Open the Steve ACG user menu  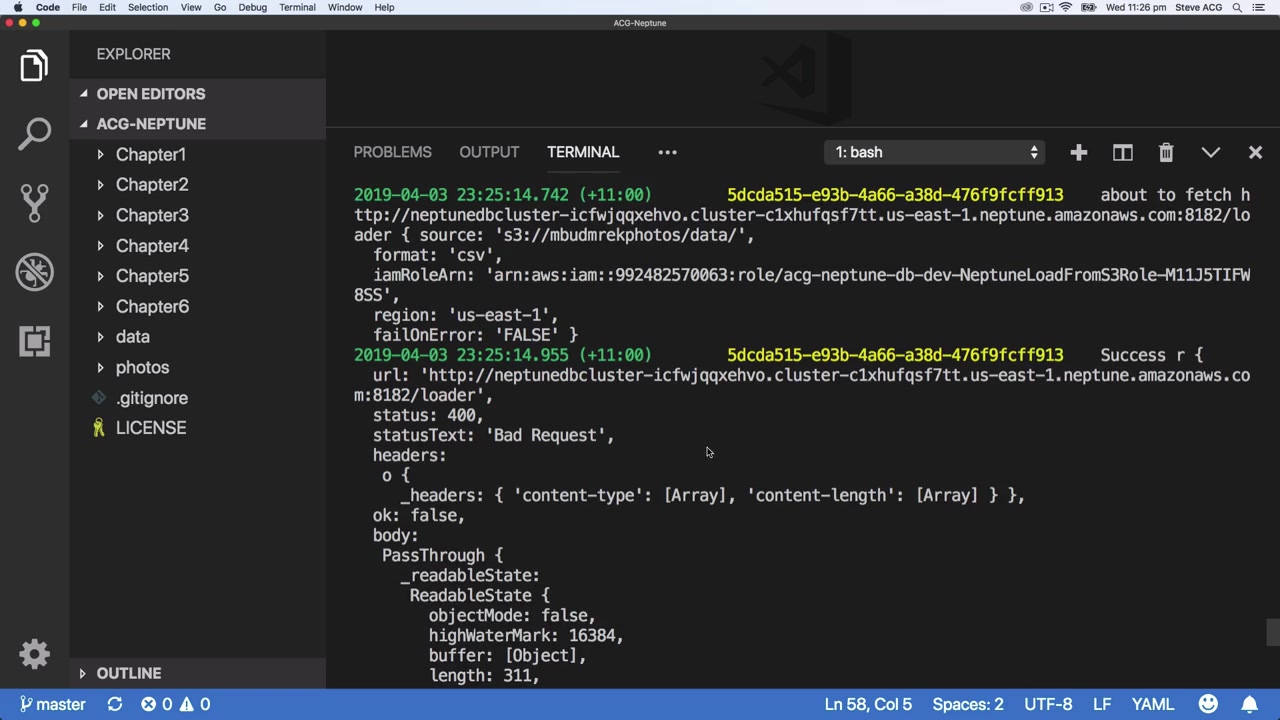pos(1198,7)
